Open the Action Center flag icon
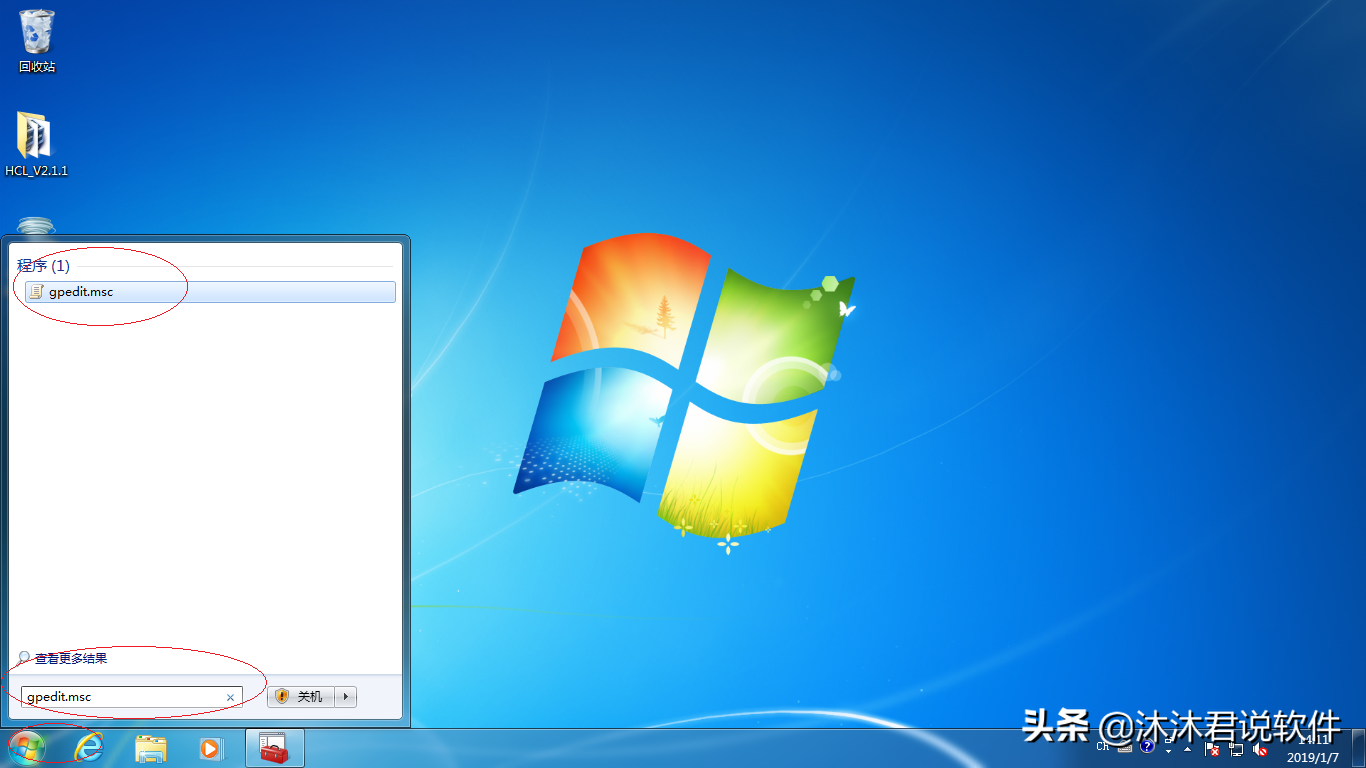 pyautogui.click(x=1211, y=748)
